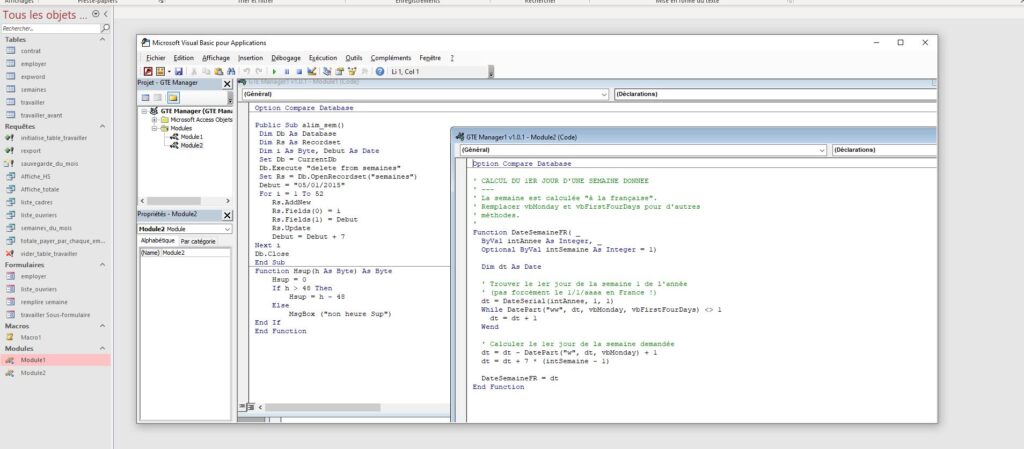The image size is (1024, 449).
Task: Open the Module2 object dropdown in Properties
Action: 227,229
